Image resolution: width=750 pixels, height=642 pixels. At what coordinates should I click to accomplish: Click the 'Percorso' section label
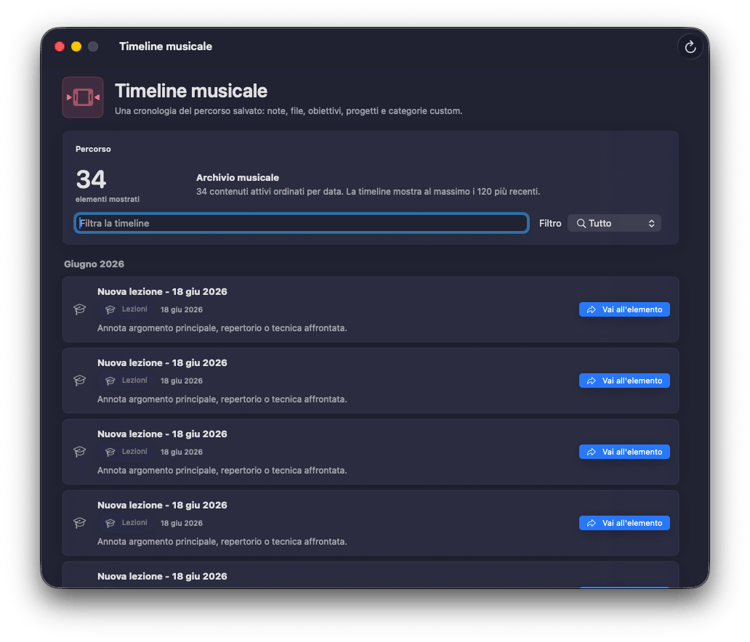[x=93, y=149]
